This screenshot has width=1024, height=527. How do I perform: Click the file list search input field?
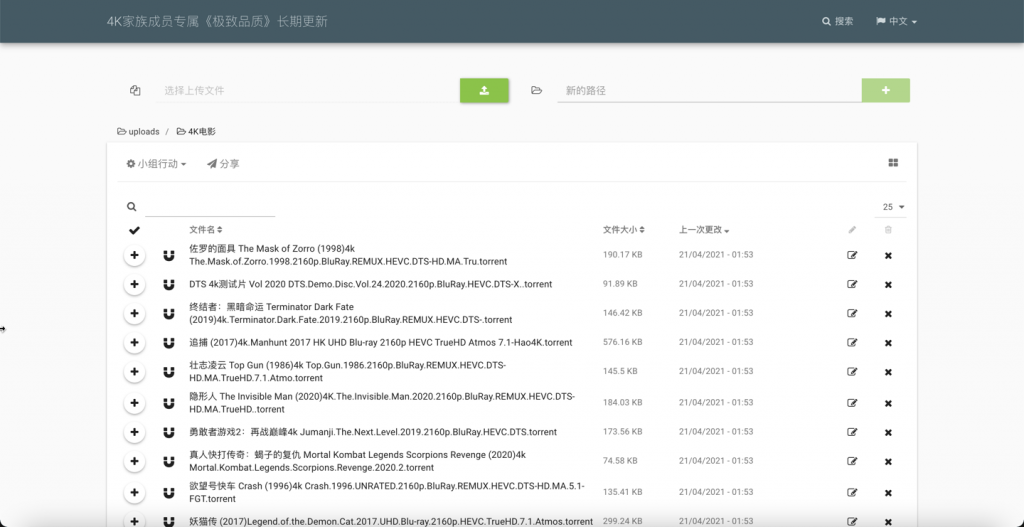click(210, 207)
